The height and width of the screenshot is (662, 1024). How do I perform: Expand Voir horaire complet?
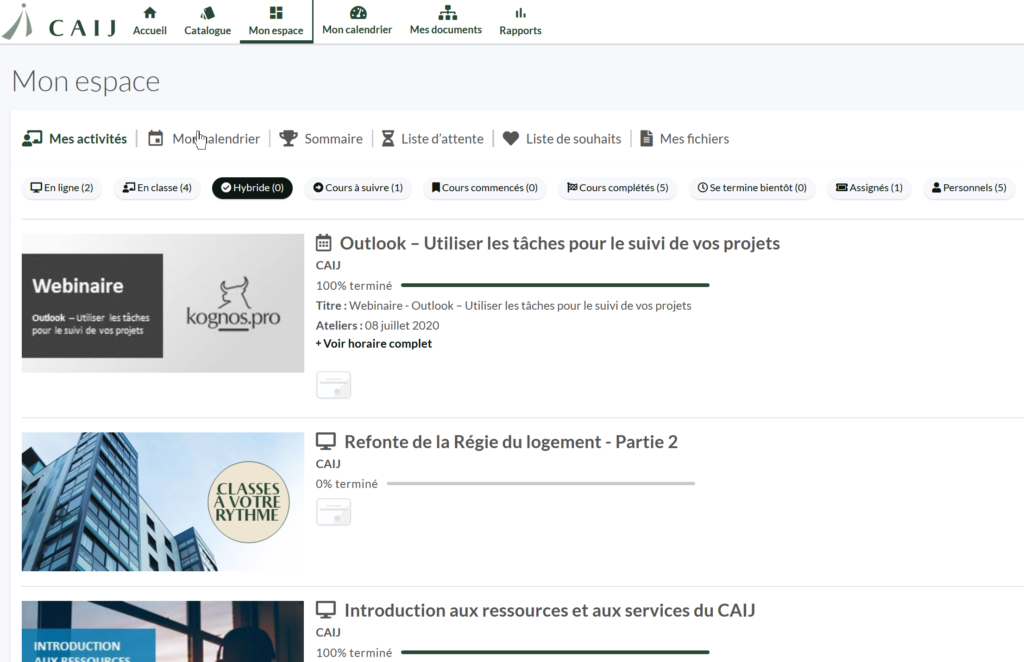[x=374, y=344]
